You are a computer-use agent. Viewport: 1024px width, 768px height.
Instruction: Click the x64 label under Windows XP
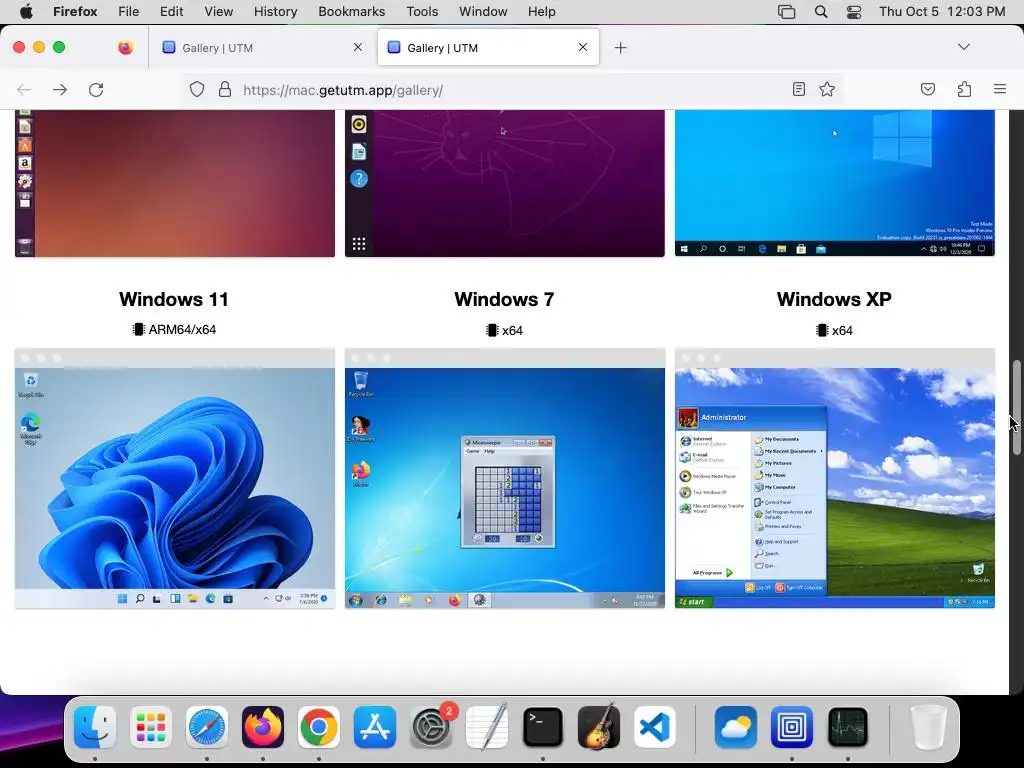[x=834, y=330]
